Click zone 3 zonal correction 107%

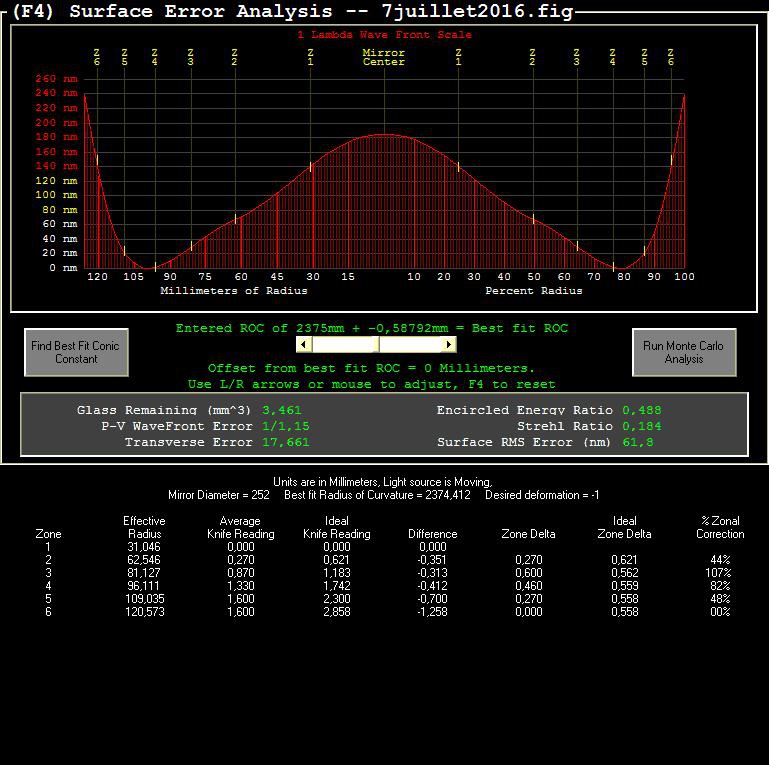click(718, 572)
